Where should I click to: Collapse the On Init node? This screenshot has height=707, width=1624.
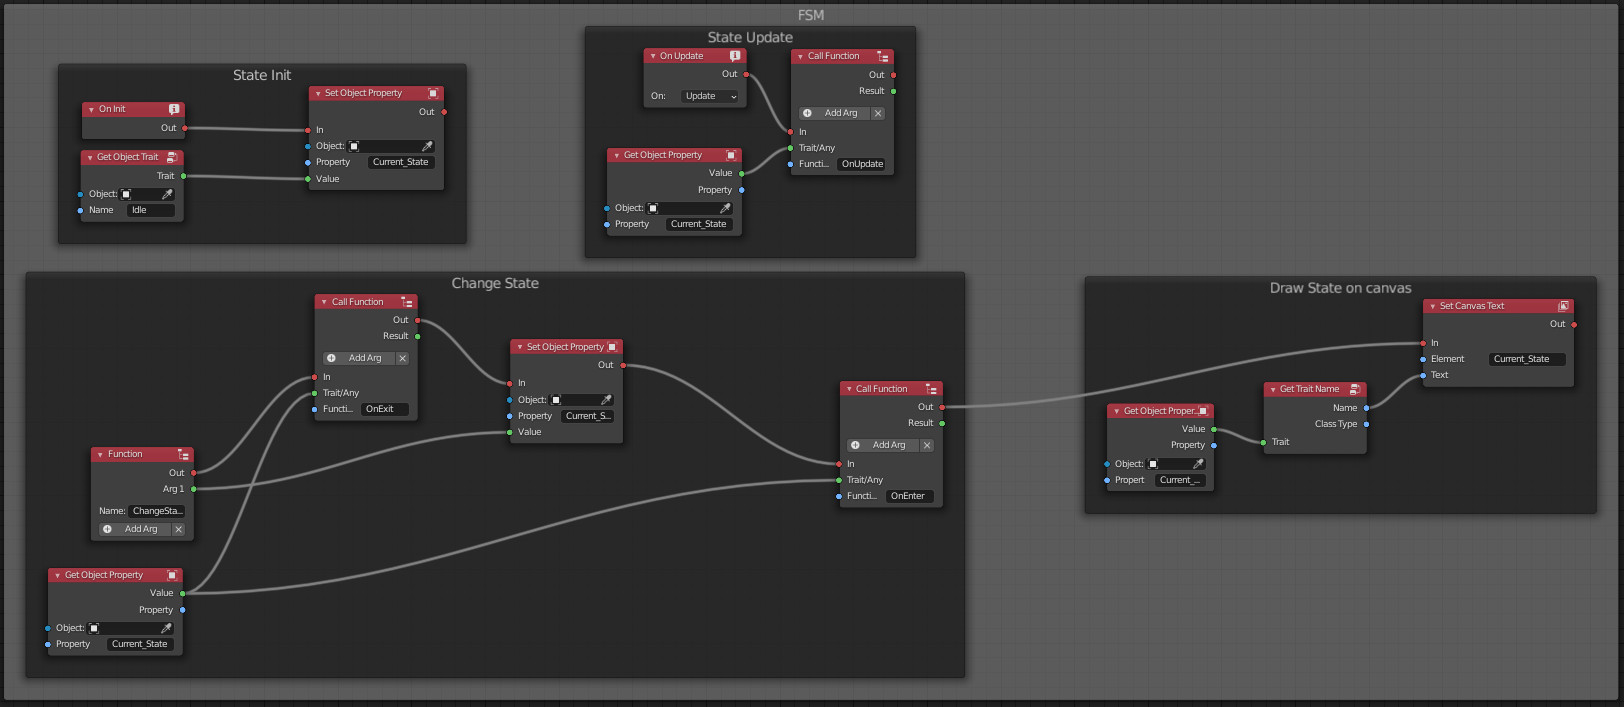point(91,110)
